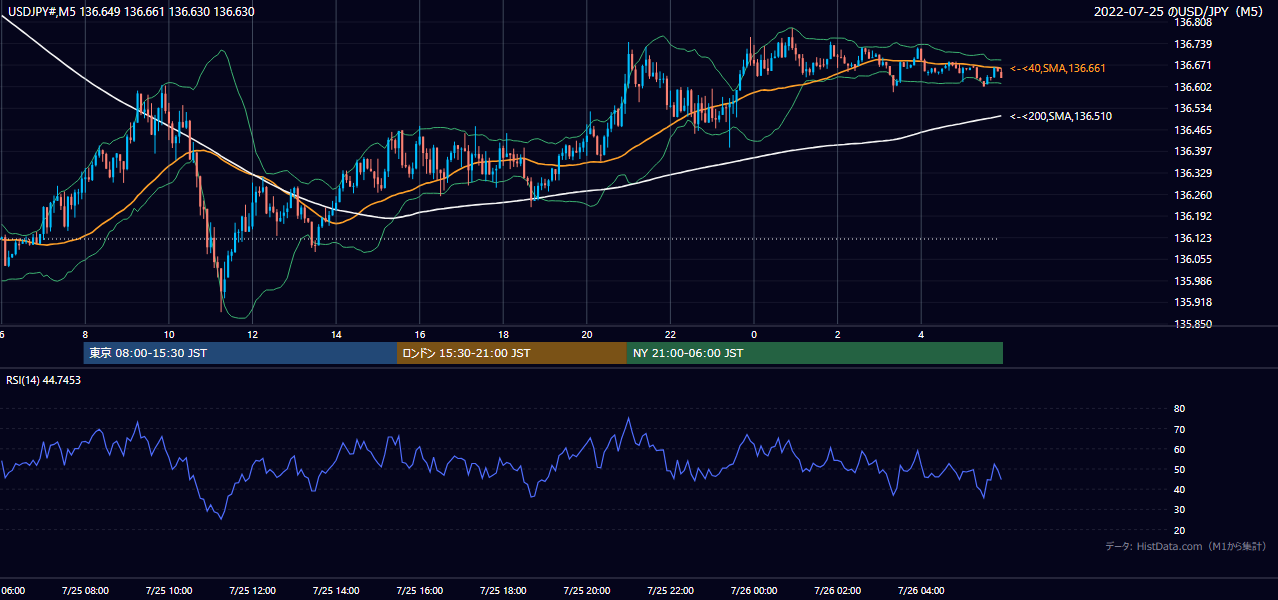Click the NY 21:00-06:00 JST session bar
This screenshot has width=1278, height=600.
tap(815, 353)
